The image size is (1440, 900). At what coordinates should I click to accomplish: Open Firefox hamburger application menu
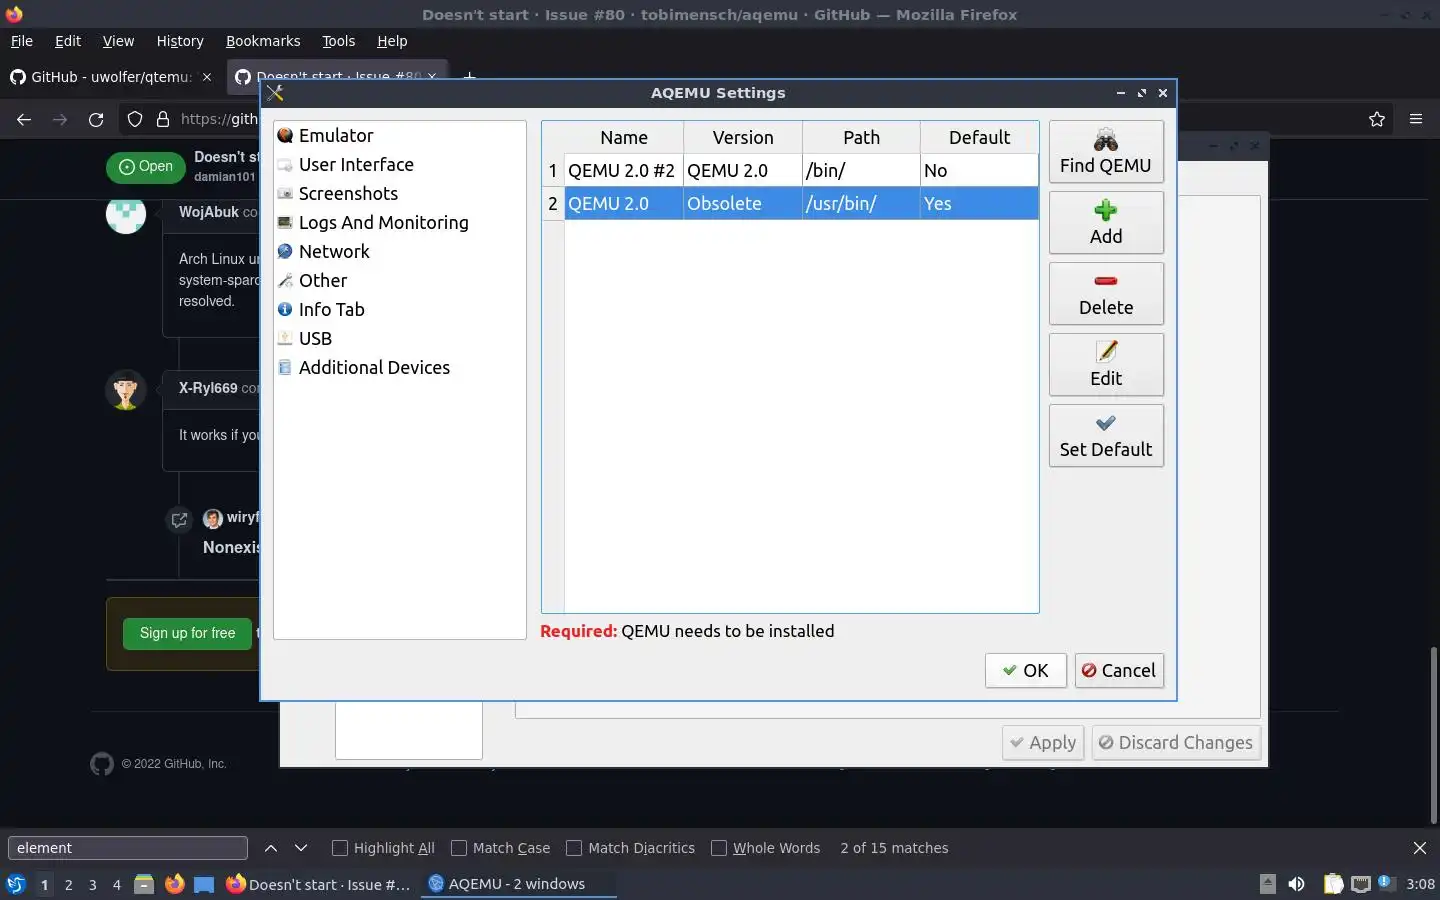[x=1416, y=119]
